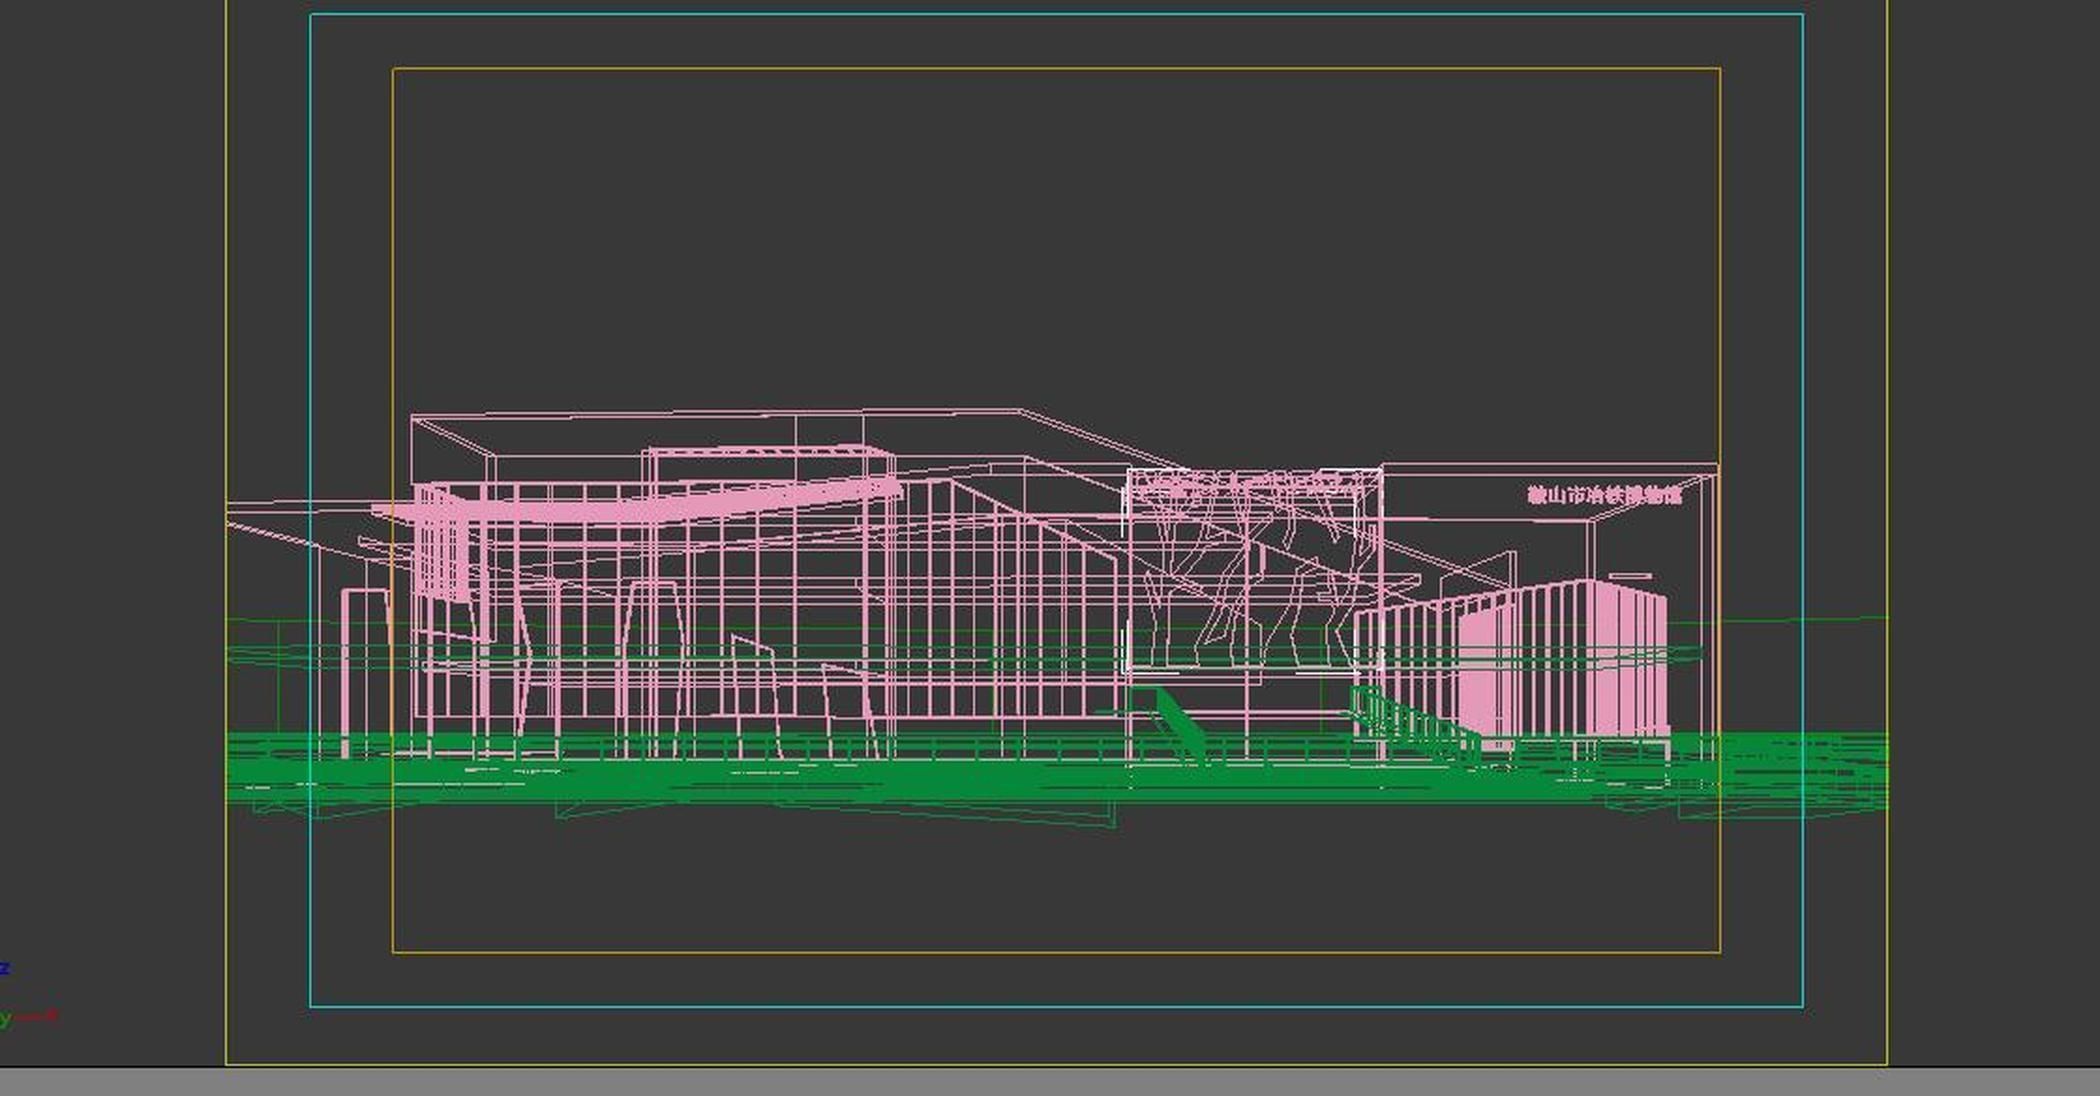Click the outer yellow safe frame left edge
This screenshot has width=2100, height=1096.
pos(226,300)
